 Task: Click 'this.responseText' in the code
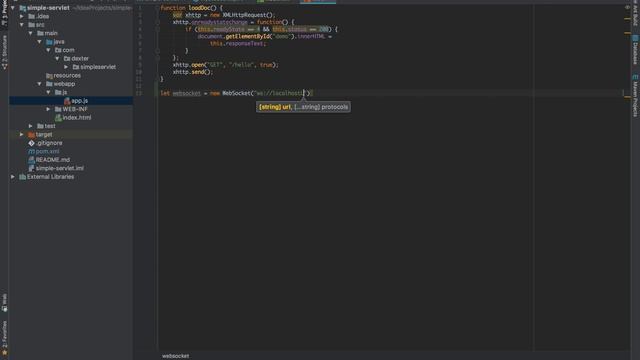[238, 43]
